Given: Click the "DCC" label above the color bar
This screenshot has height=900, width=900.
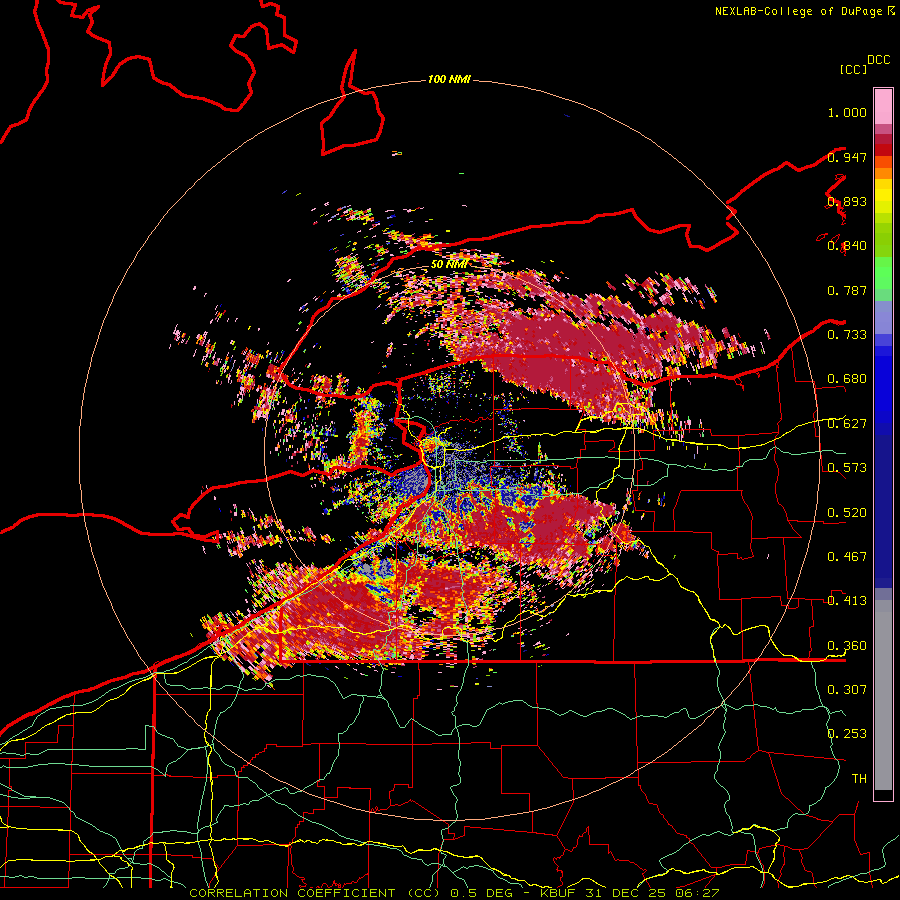Looking at the screenshot, I should (878, 60).
